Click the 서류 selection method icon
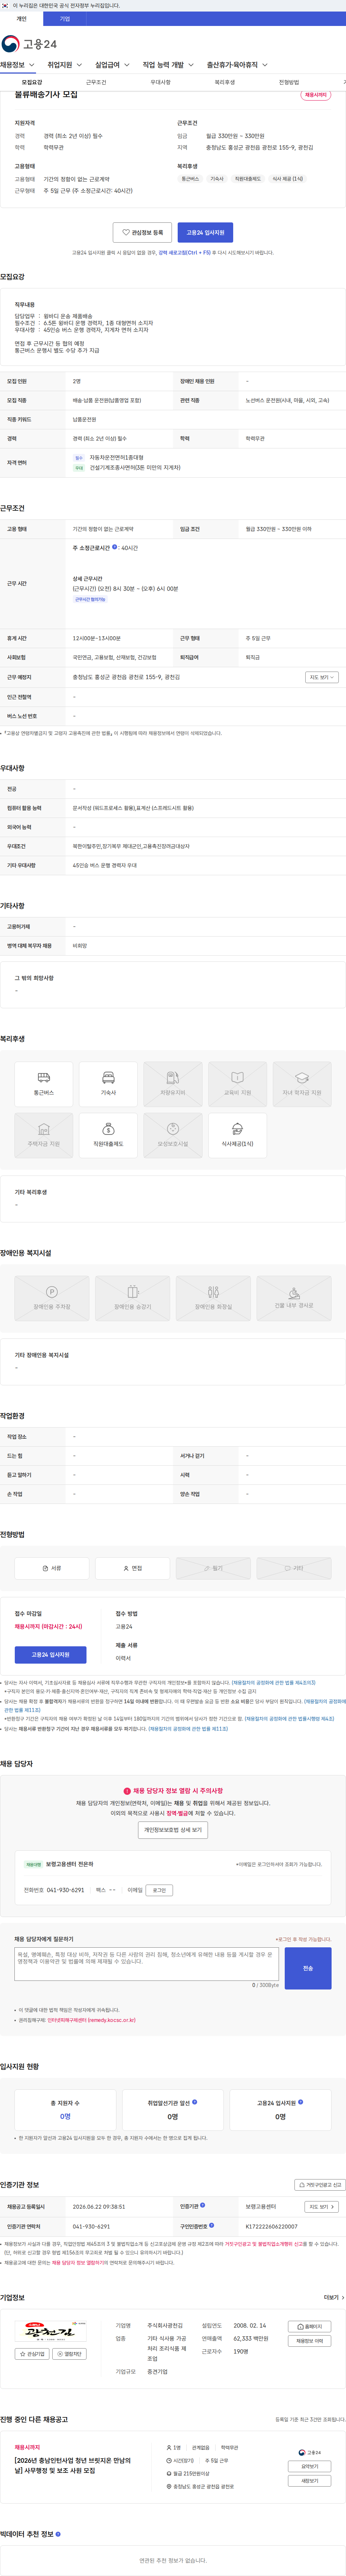 52,1568
